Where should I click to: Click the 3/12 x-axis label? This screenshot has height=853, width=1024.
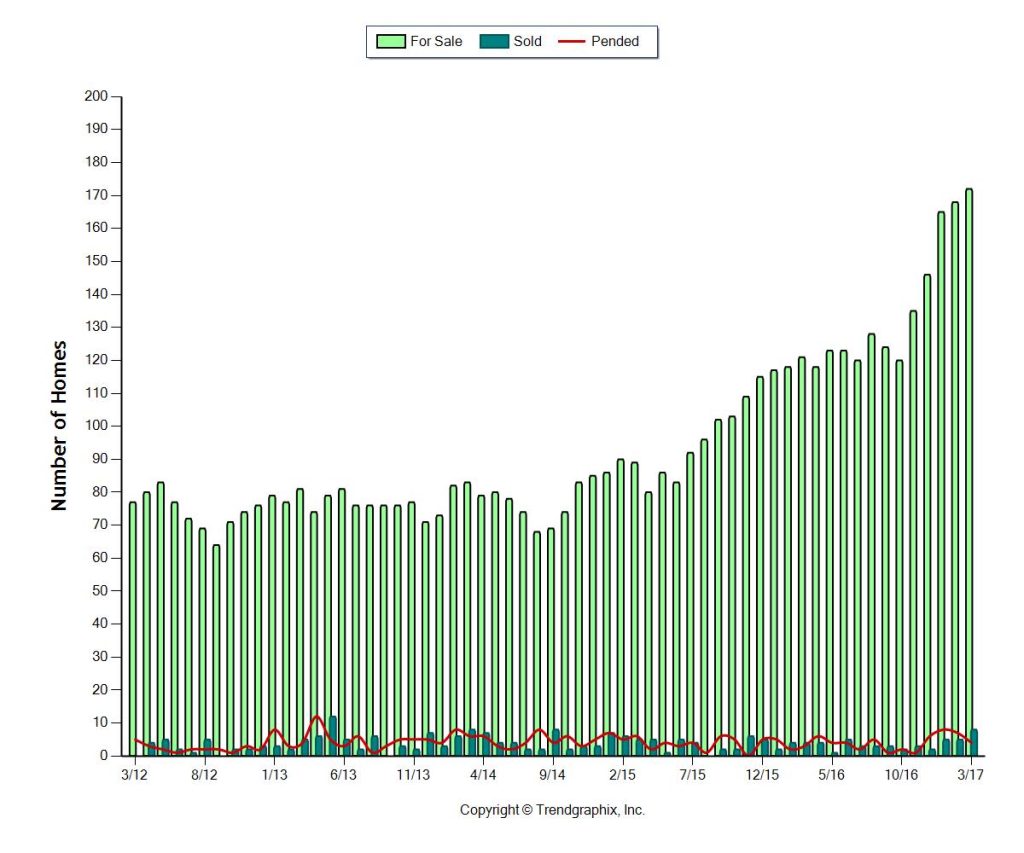(x=134, y=775)
